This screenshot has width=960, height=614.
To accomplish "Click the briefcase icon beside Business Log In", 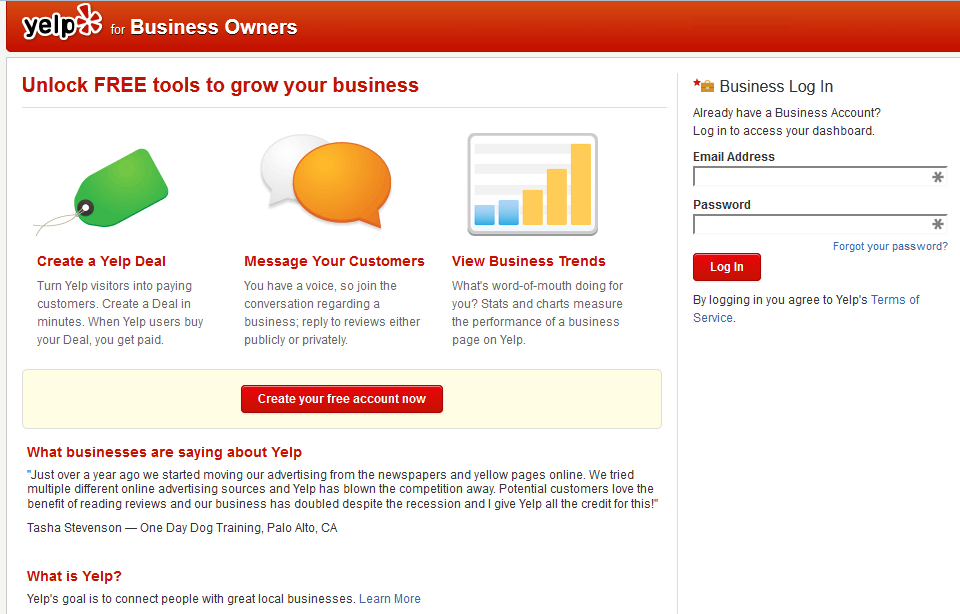I will pyautogui.click(x=707, y=86).
